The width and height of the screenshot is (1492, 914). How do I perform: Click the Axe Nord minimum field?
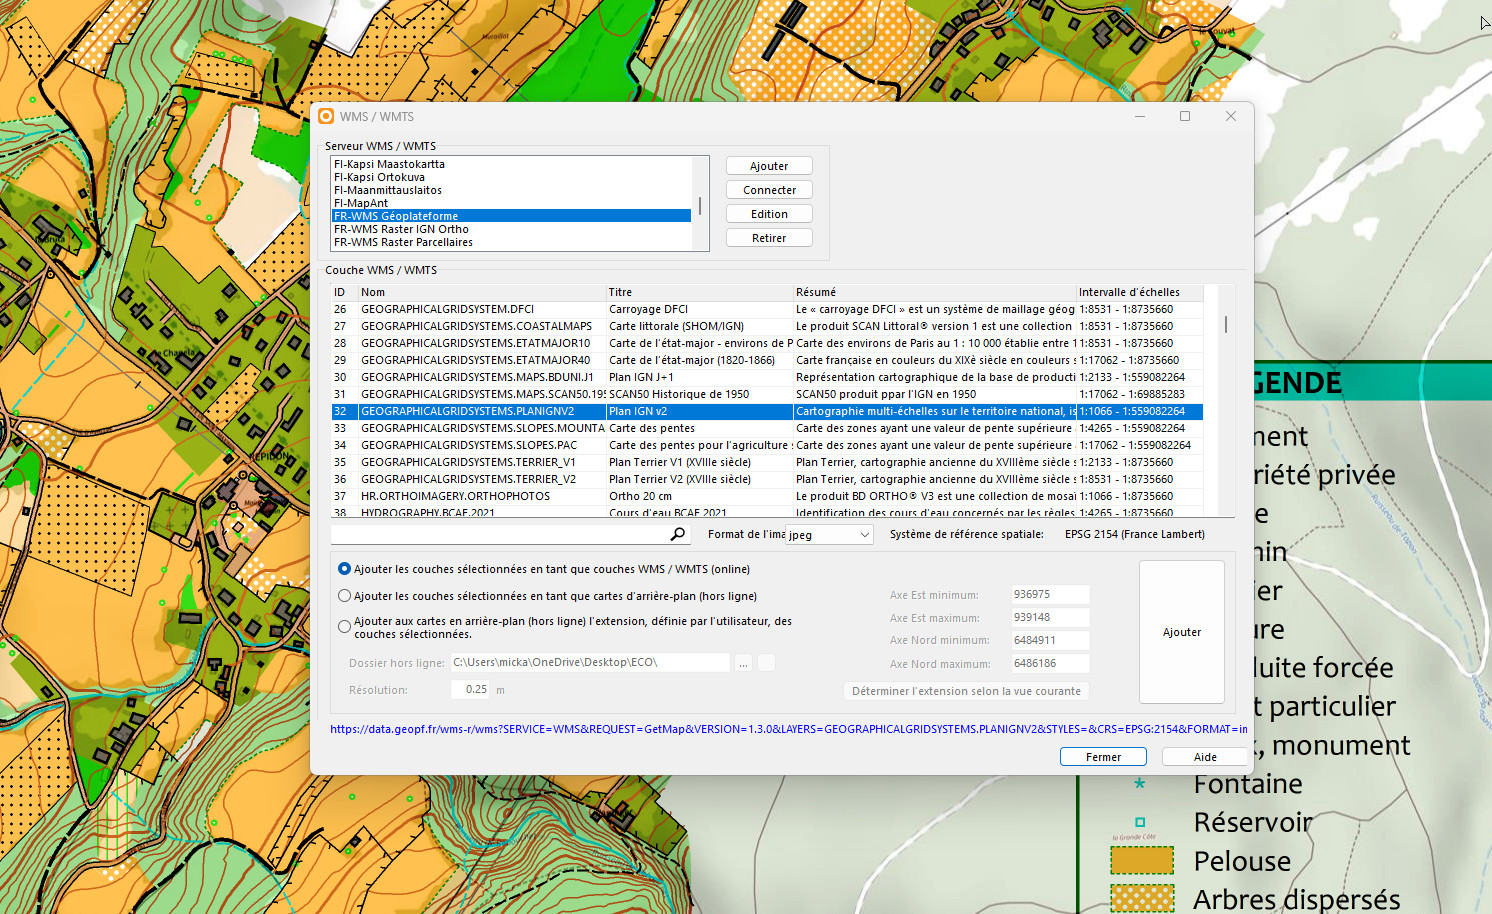tap(1049, 640)
